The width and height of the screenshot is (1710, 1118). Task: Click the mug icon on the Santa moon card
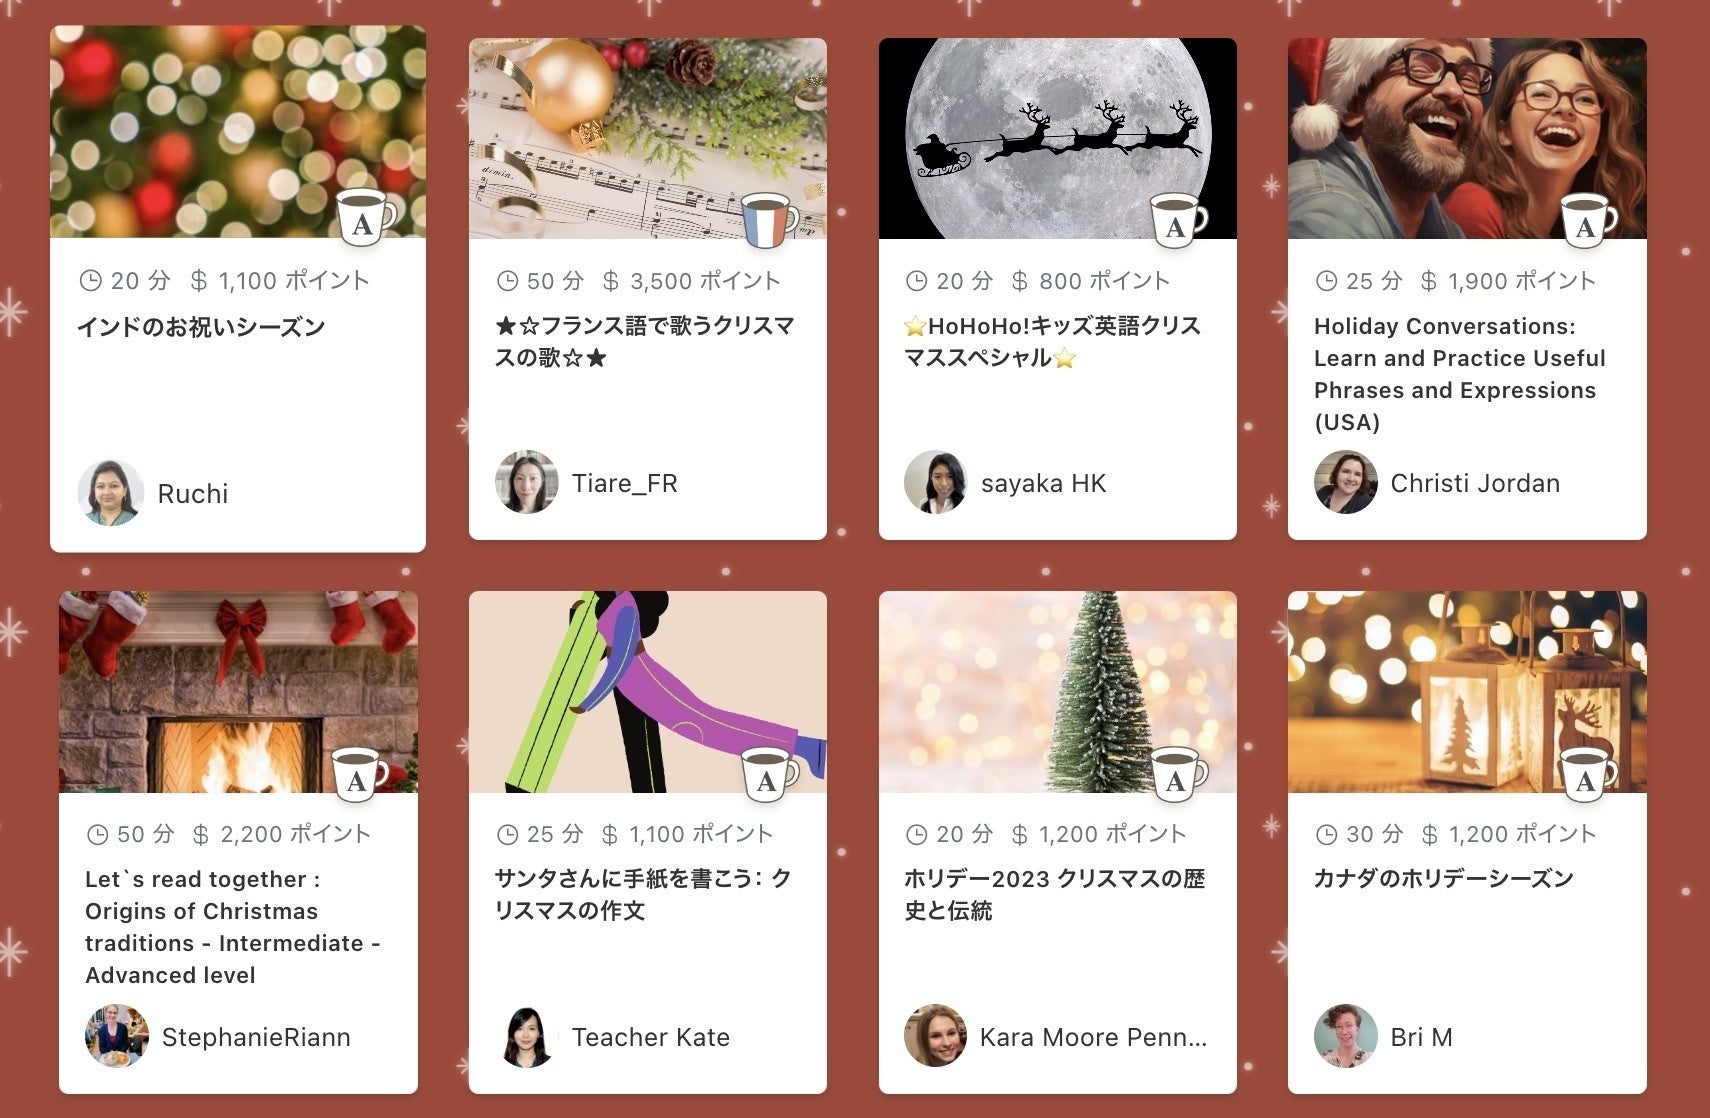1178,221
